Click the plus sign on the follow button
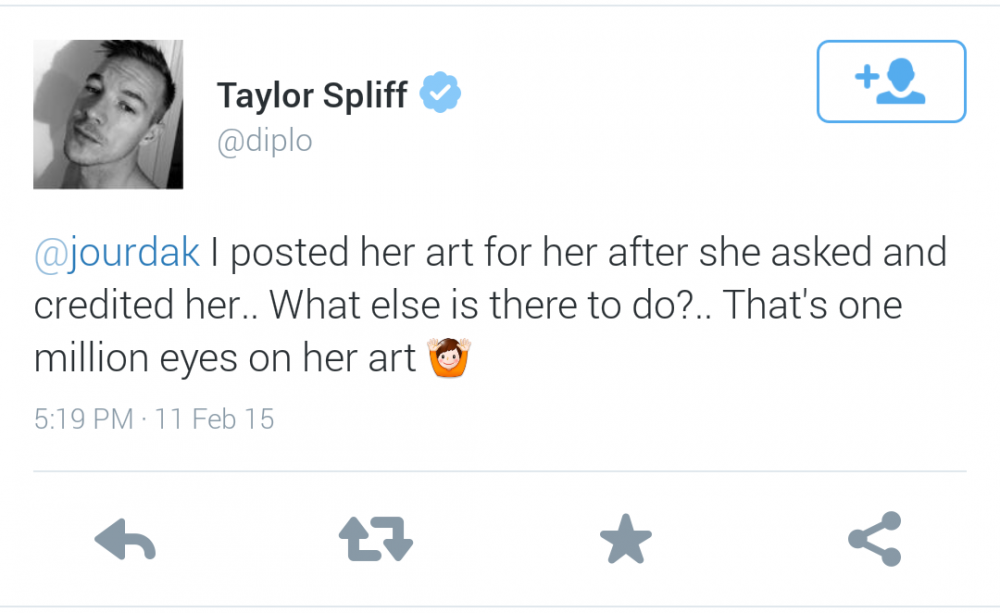1000x613 pixels. 867,77
